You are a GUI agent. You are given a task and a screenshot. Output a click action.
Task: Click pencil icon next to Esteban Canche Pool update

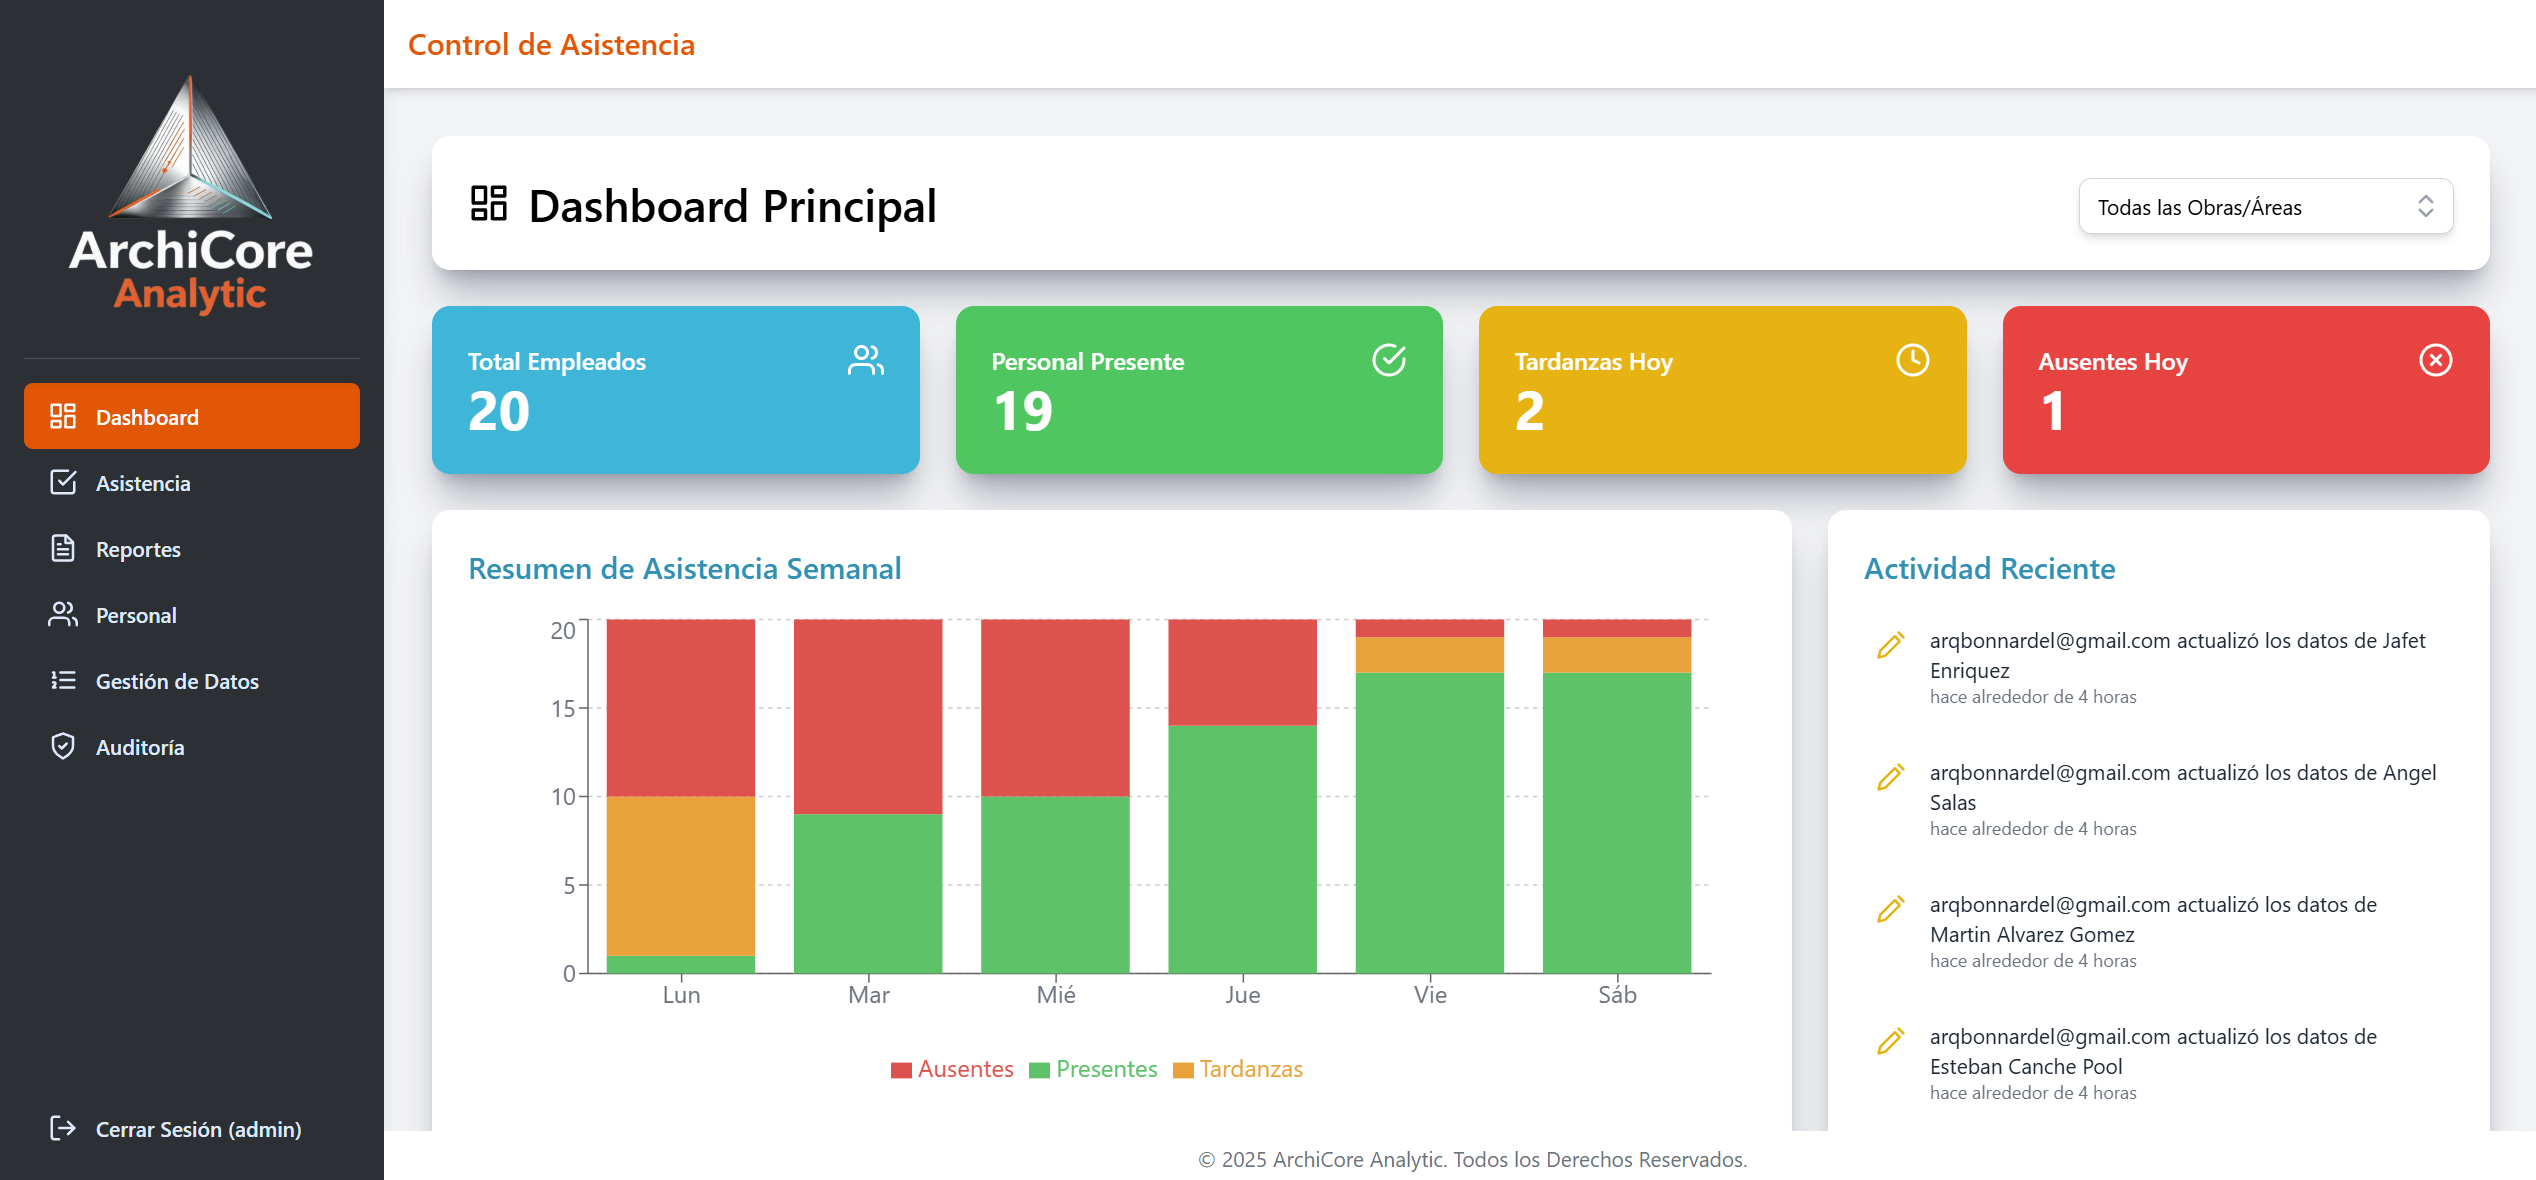[x=1890, y=1041]
